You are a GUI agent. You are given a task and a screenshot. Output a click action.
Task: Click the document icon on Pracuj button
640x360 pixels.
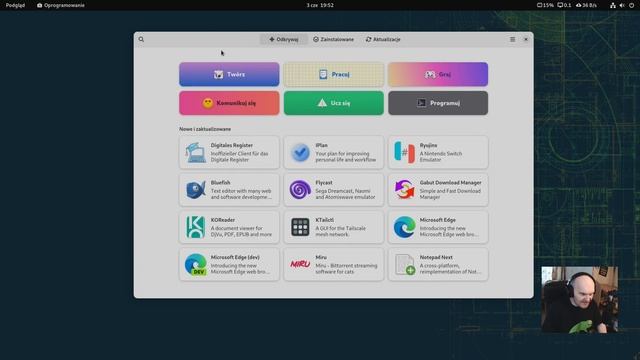(323, 74)
